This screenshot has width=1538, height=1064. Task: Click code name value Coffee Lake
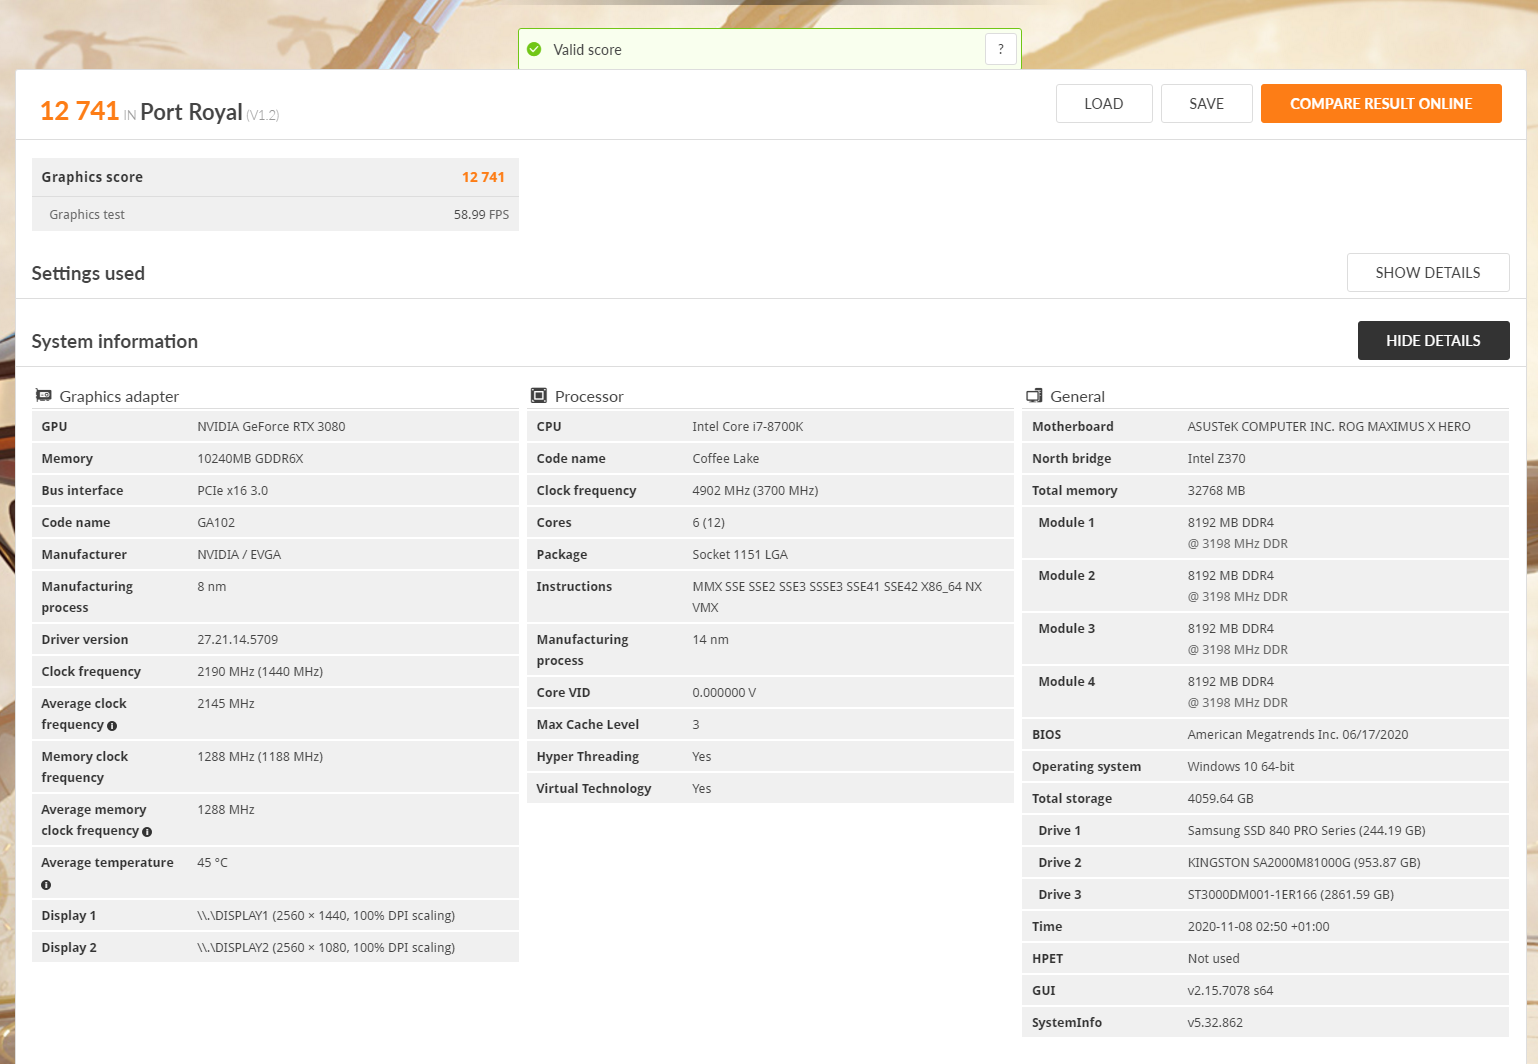[726, 458]
